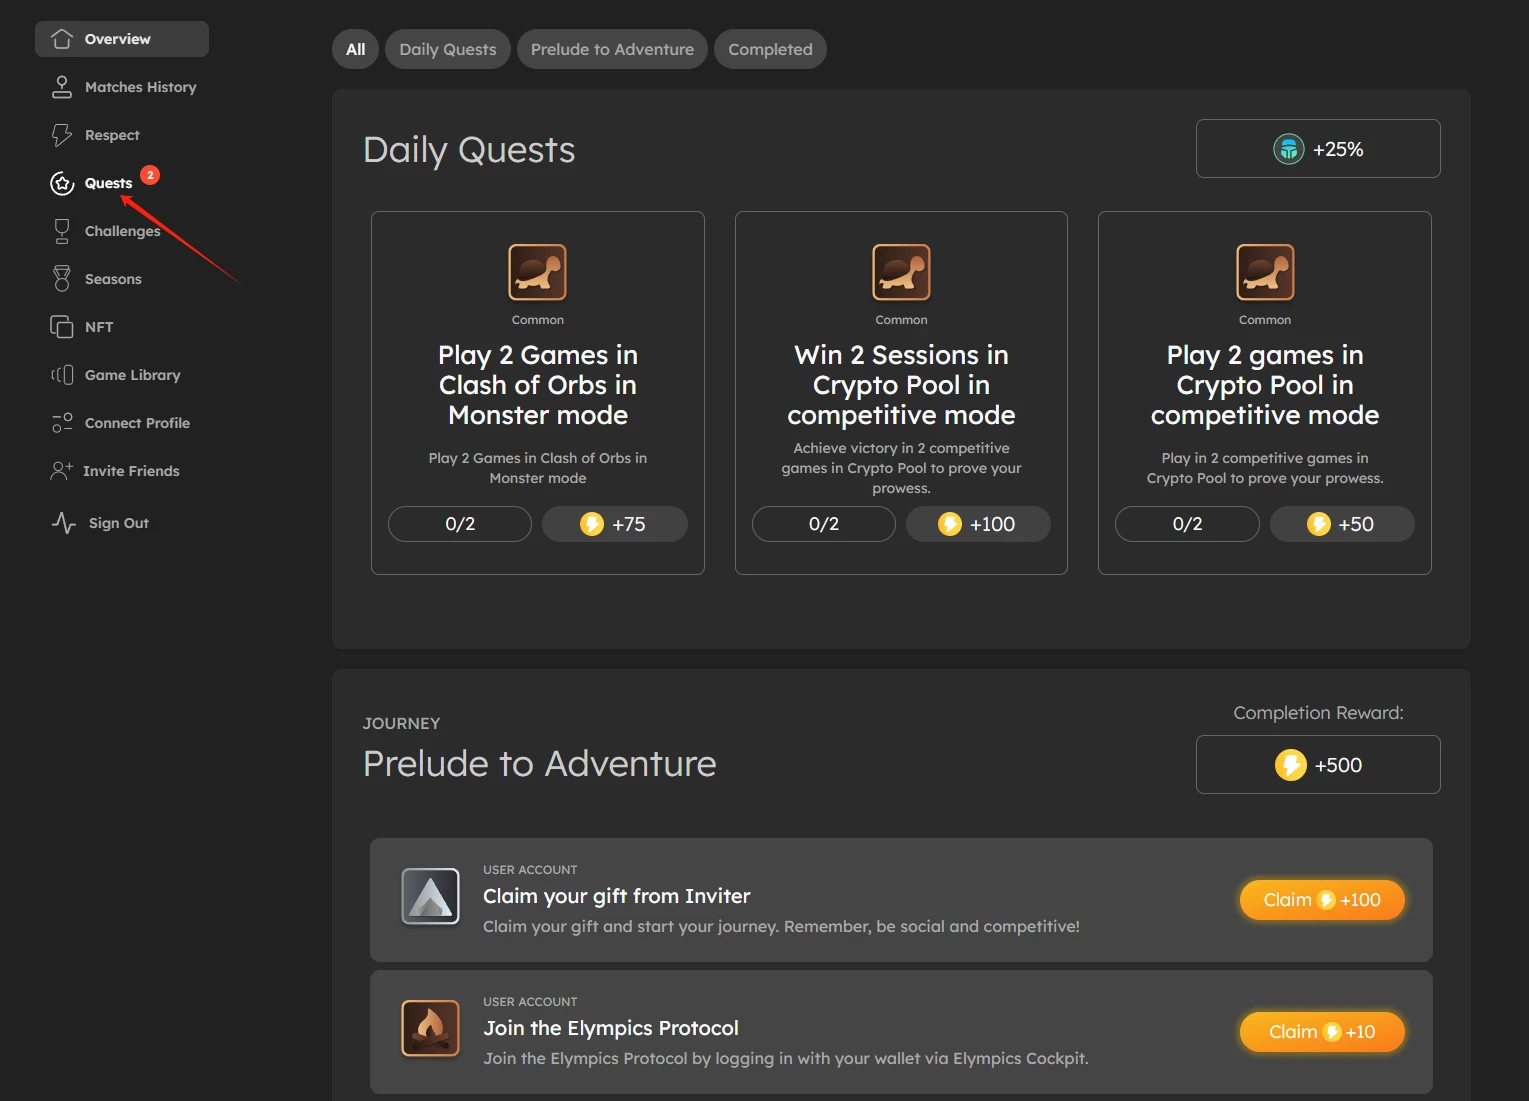
Task: Select the Connect Profile icon
Action: [x=62, y=422]
